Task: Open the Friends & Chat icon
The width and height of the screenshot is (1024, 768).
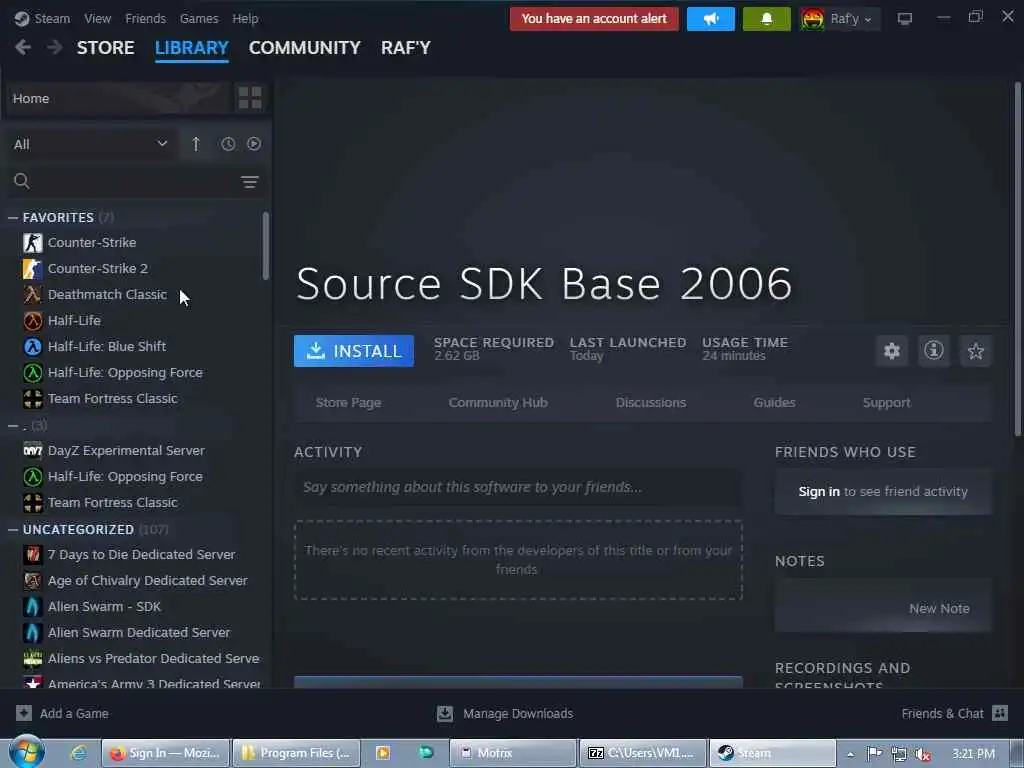Action: (1000, 713)
